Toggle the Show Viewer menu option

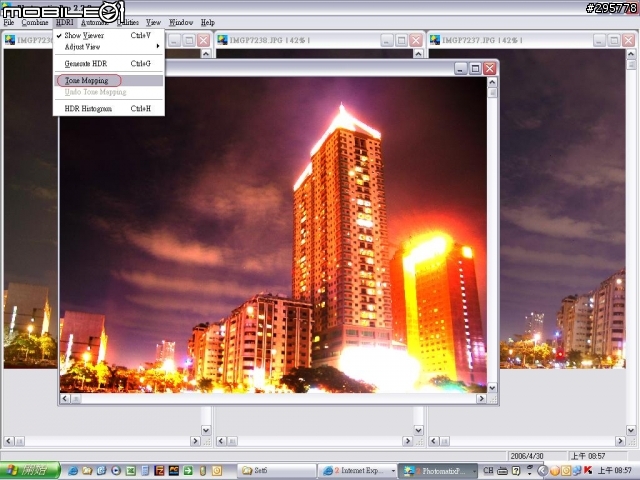(x=109, y=36)
